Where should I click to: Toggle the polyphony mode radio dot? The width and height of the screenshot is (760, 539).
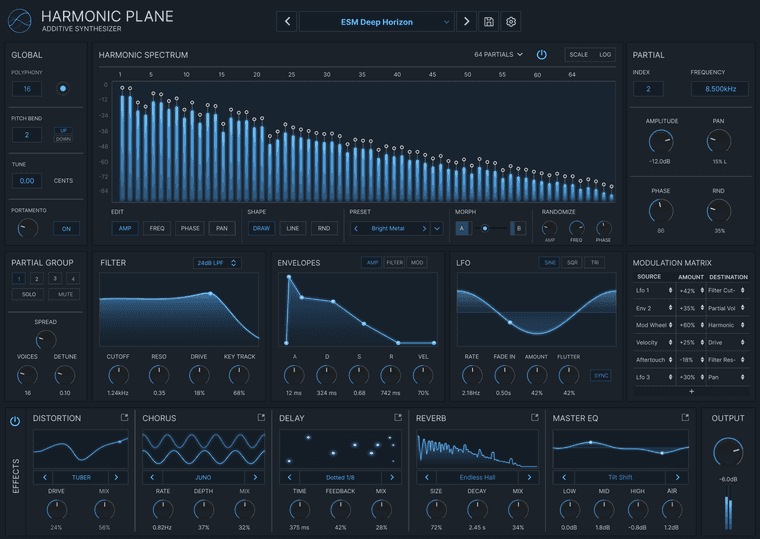(x=63, y=89)
